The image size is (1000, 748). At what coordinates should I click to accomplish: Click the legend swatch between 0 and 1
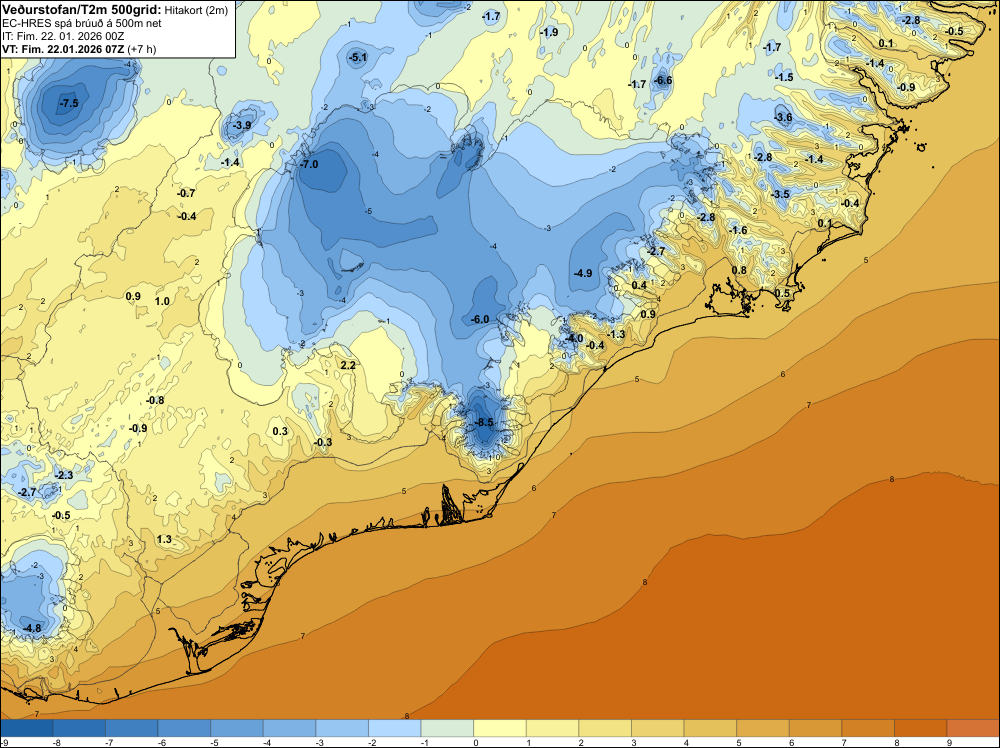click(500, 728)
